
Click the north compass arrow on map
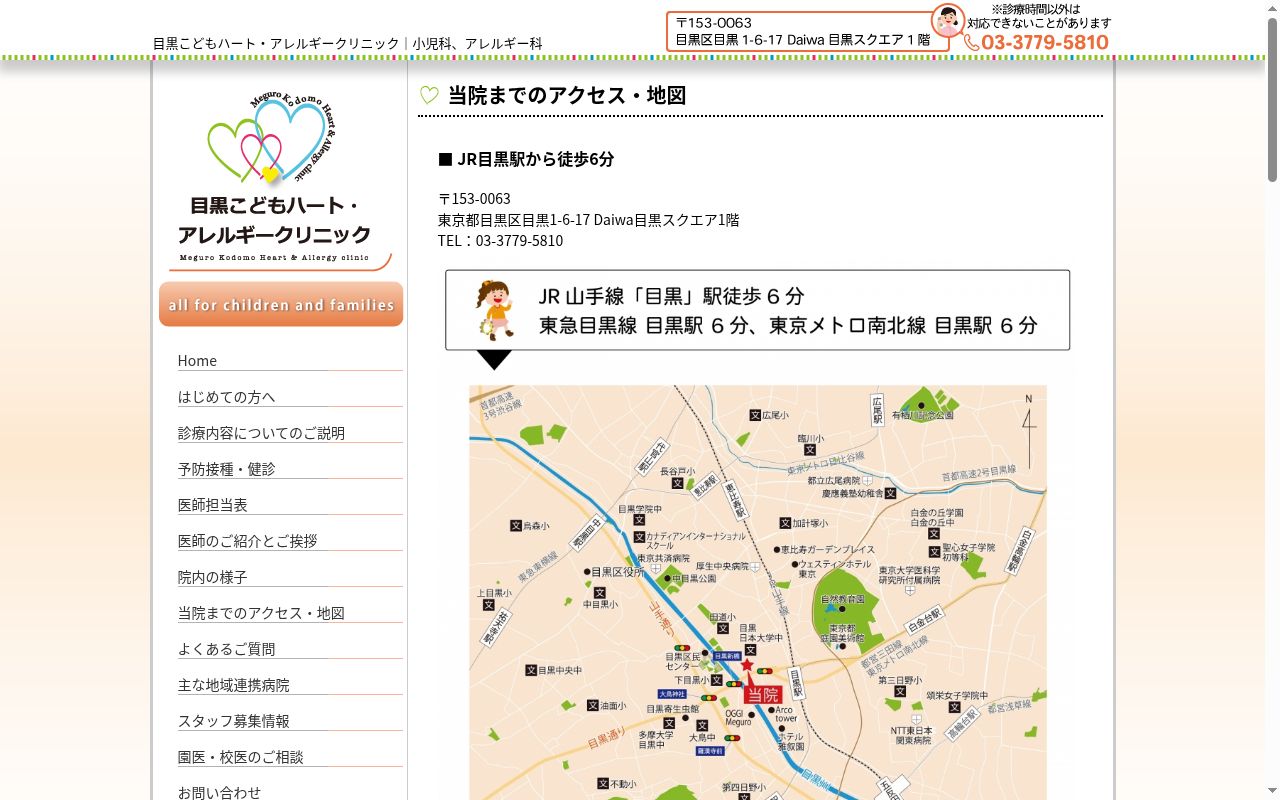point(1028,430)
